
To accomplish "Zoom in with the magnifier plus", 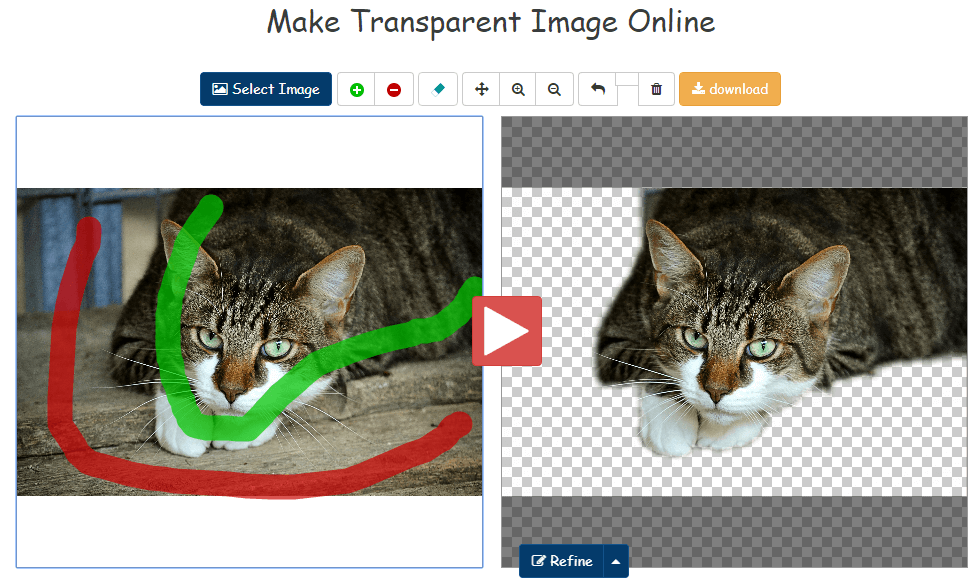I will pyautogui.click(x=518, y=89).
